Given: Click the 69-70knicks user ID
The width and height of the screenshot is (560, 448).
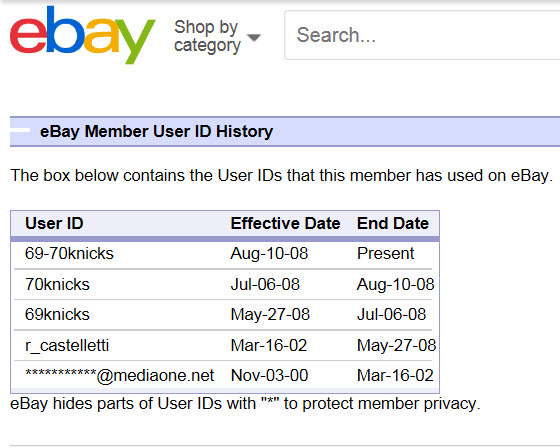Looking at the screenshot, I should [x=69, y=253].
